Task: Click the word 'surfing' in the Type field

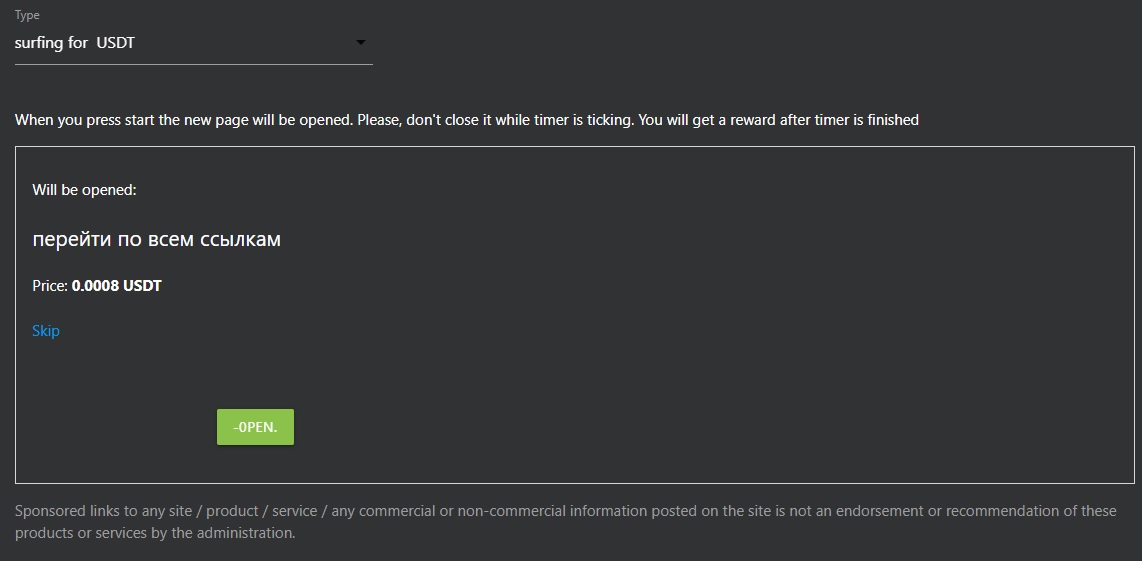Action: click(x=39, y=43)
